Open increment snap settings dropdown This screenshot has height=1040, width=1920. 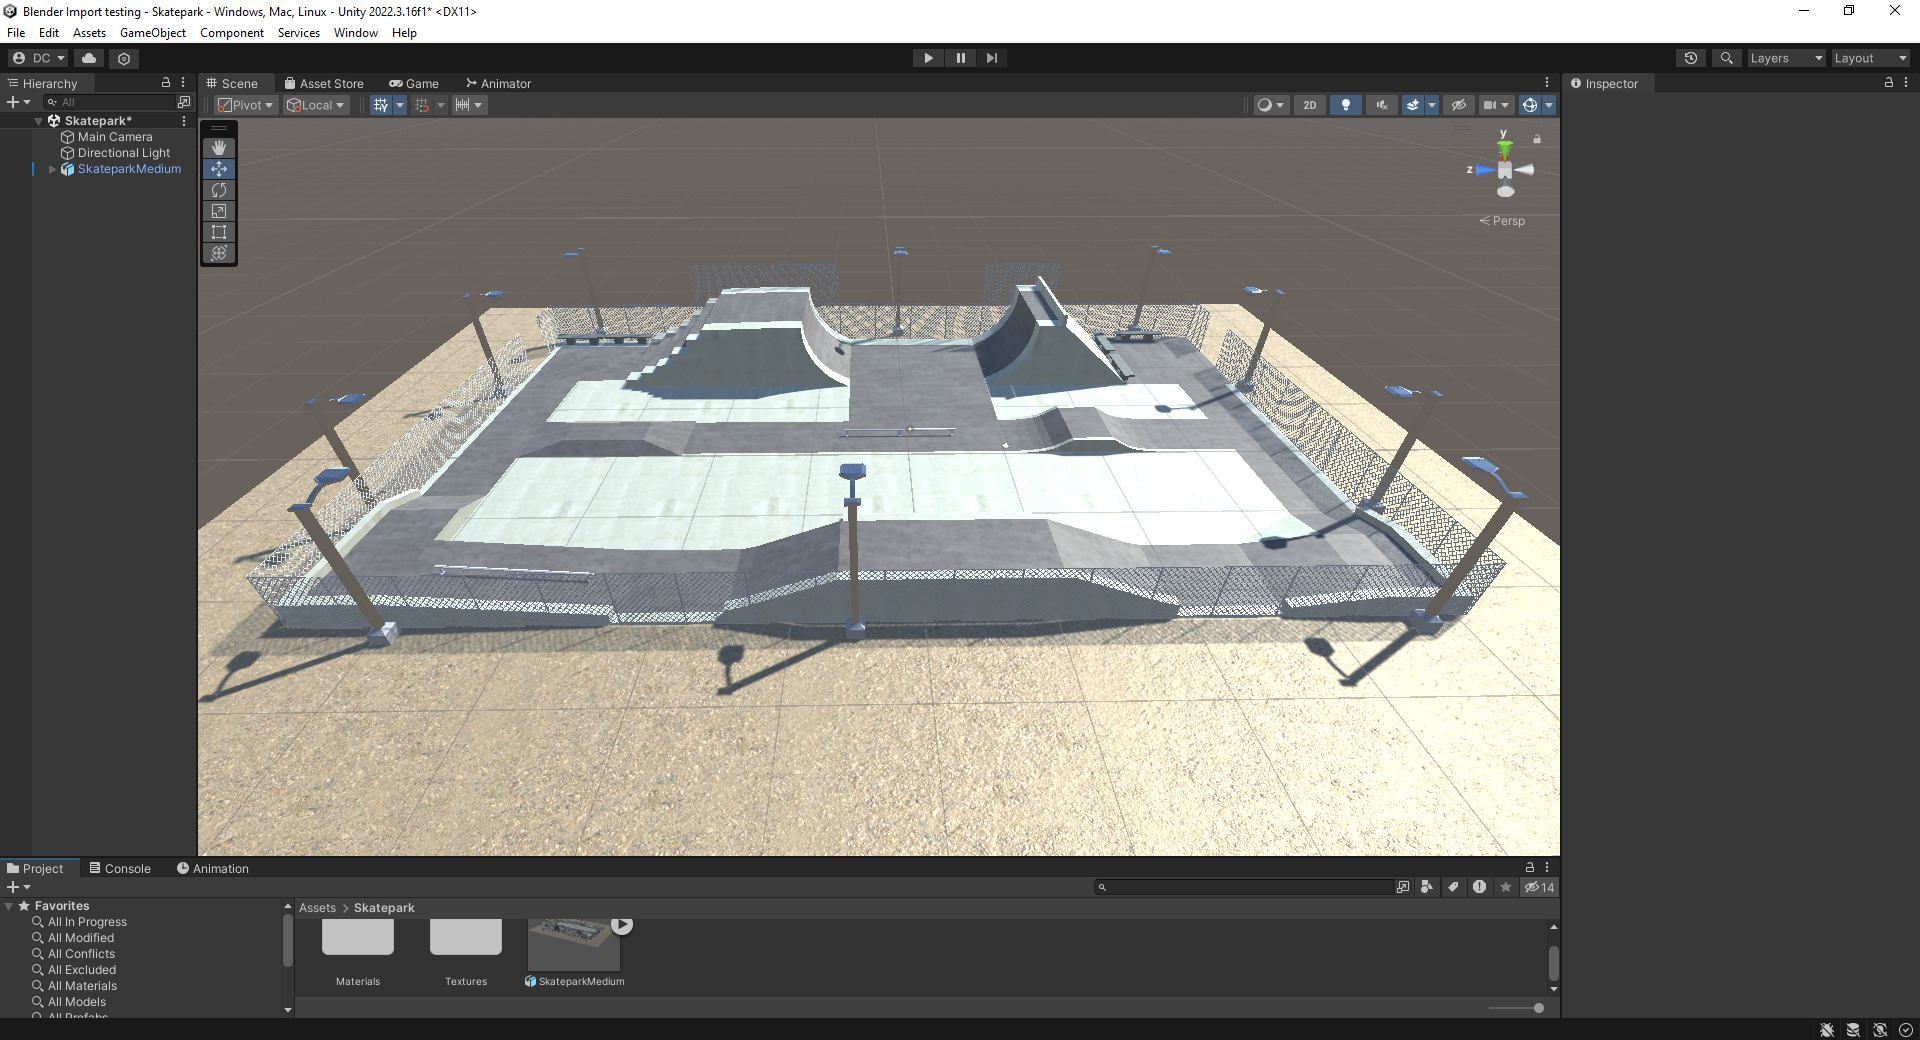469,105
